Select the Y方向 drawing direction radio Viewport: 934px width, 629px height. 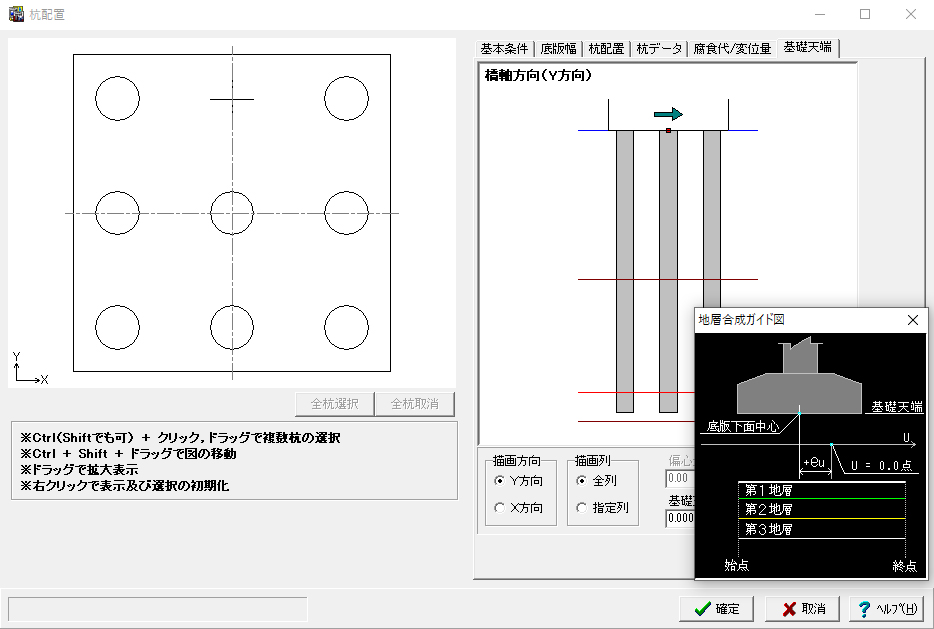(518, 481)
